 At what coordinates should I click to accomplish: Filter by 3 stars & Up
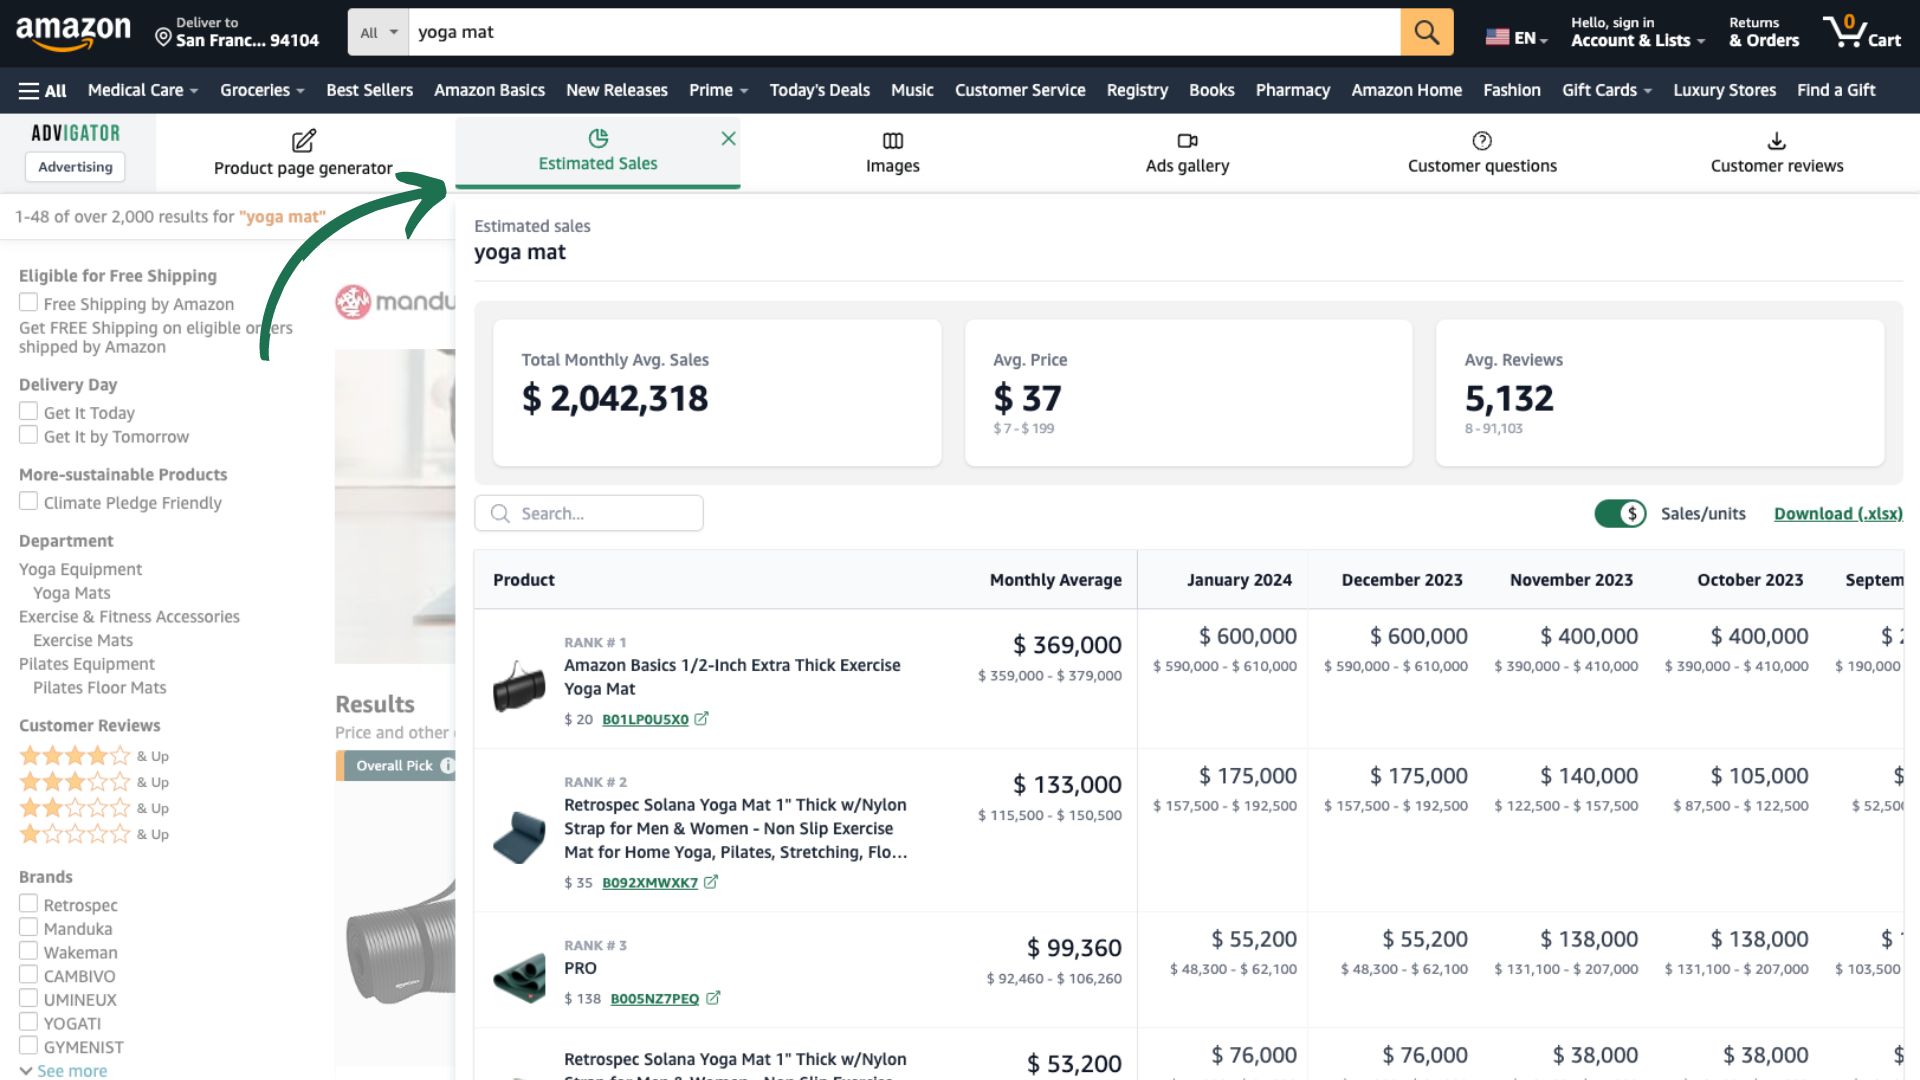94,782
